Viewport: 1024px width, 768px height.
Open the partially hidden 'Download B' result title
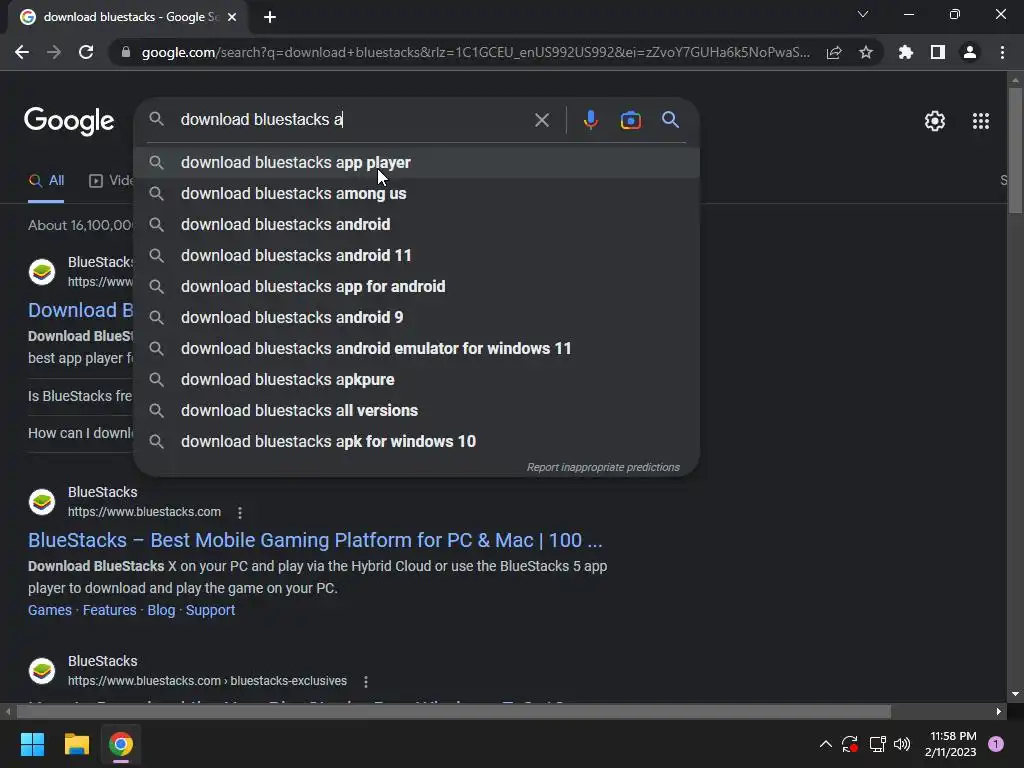80,310
